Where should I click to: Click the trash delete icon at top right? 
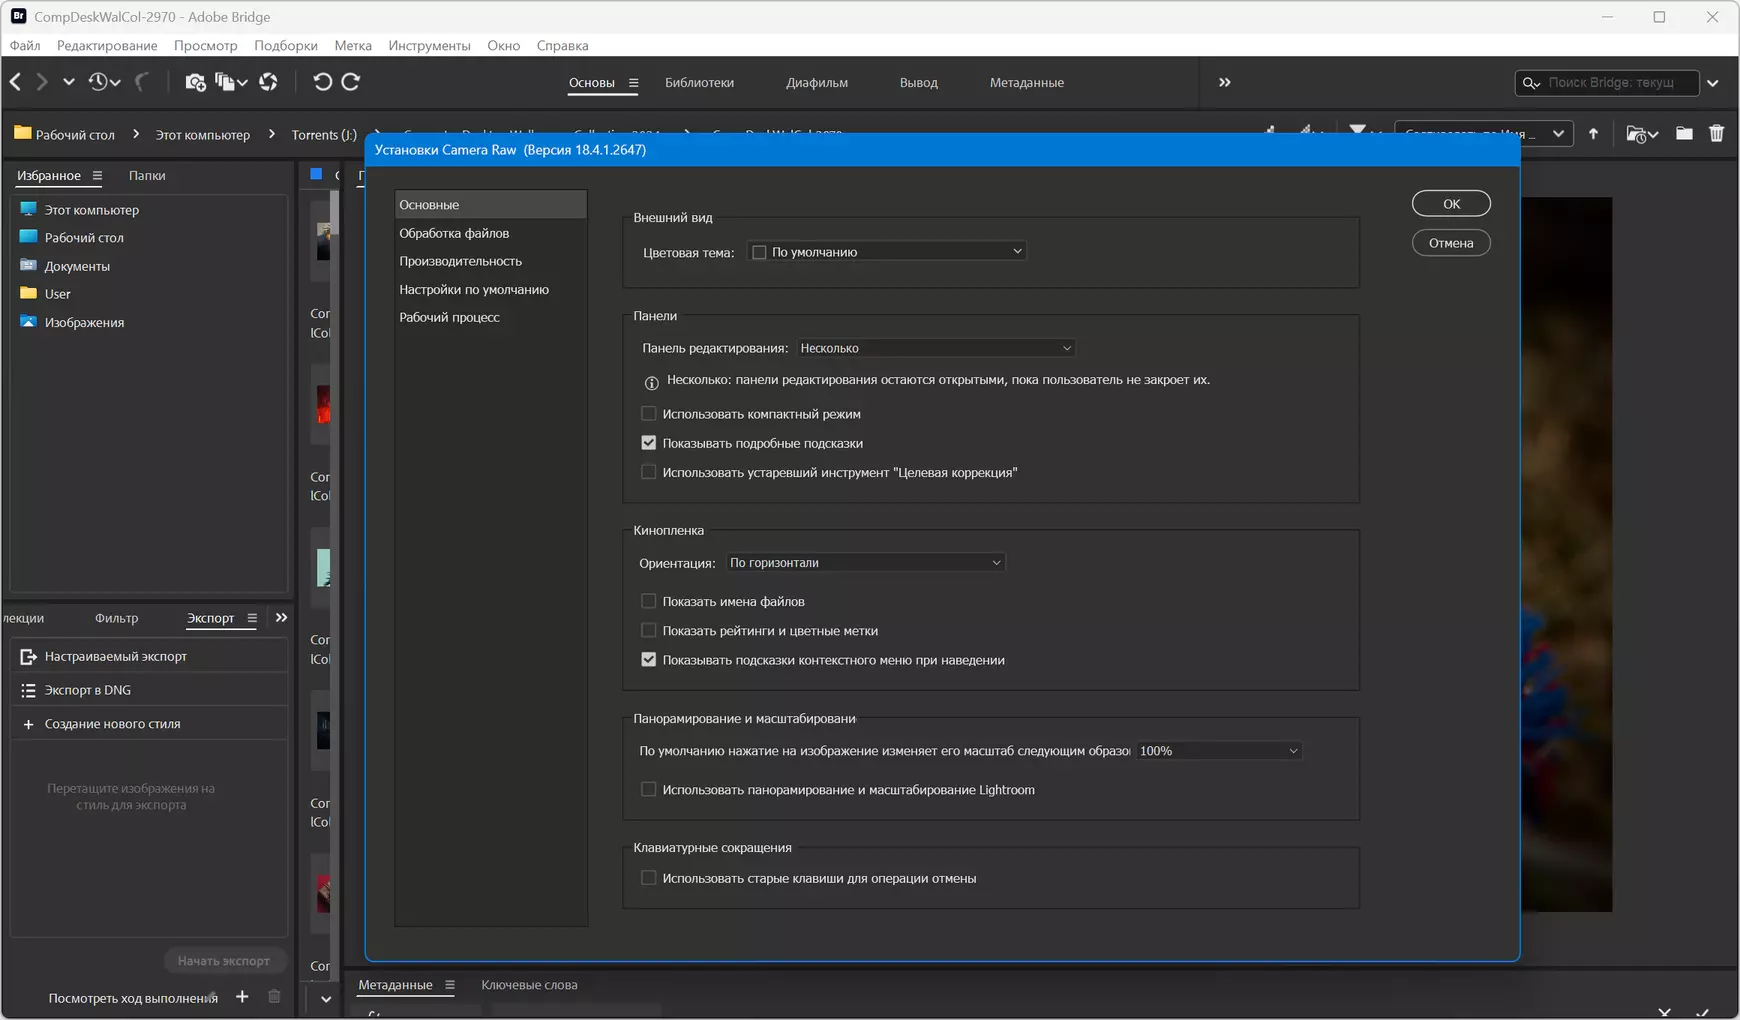(x=1716, y=134)
